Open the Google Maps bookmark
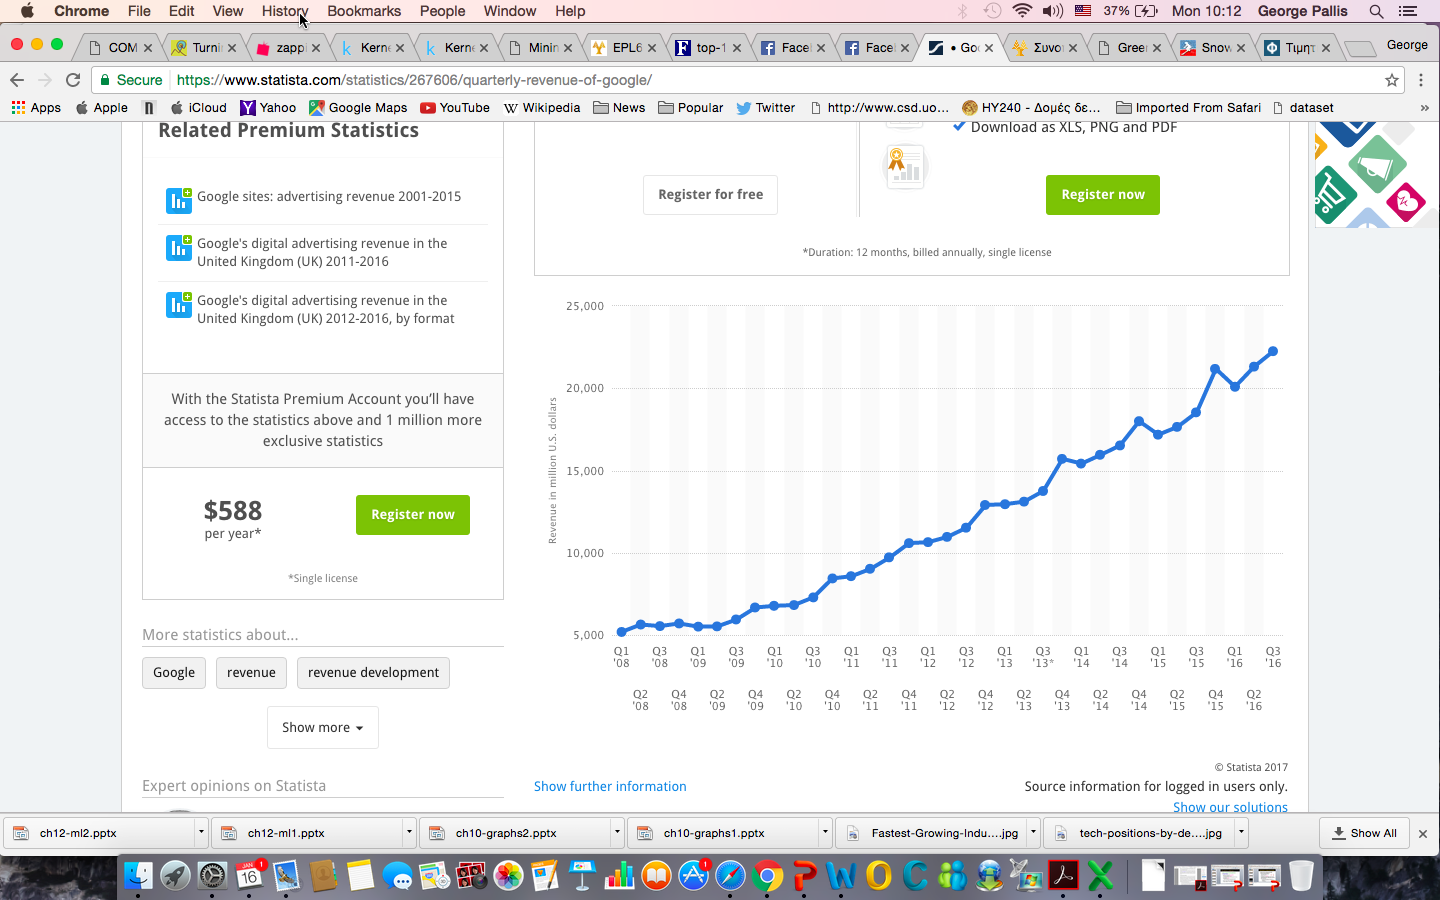The width and height of the screenshot is (1440, 900). (358, 108)
